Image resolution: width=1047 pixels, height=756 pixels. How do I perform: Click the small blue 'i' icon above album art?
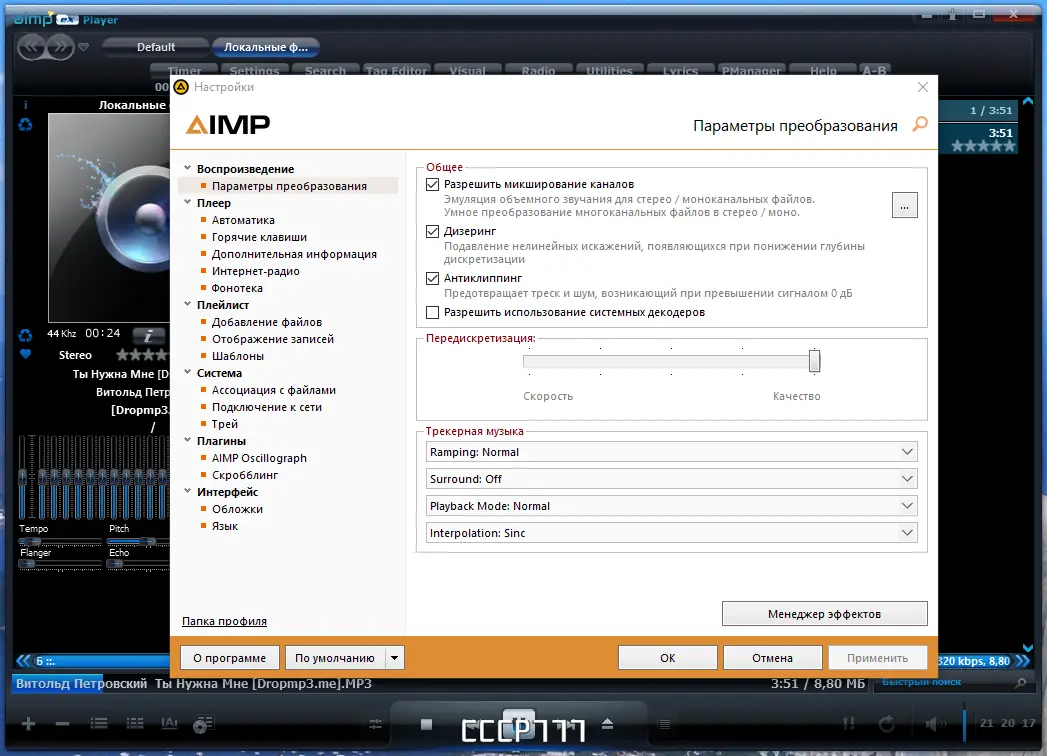[25, 105]
